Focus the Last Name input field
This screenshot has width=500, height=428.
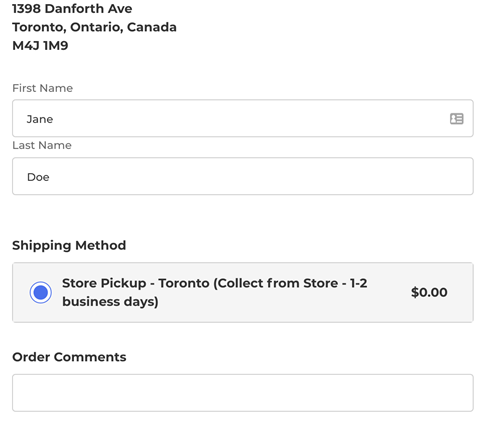243,176
